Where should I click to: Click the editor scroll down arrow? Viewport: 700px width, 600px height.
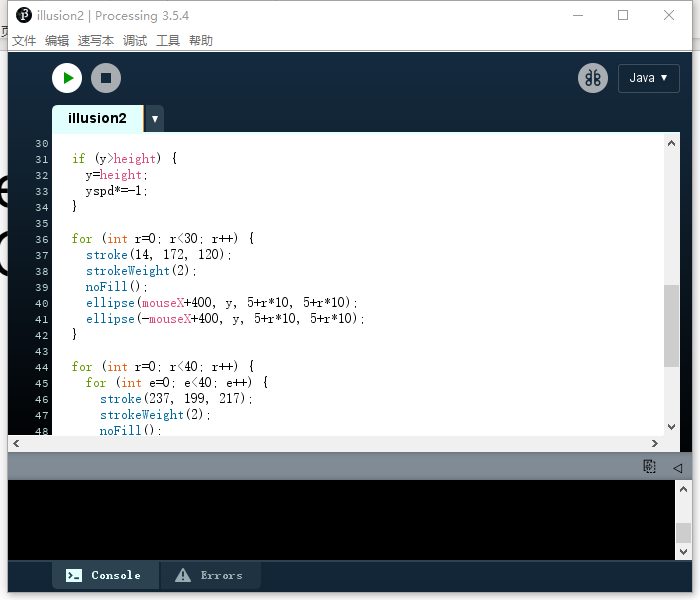[x=671, y=427]
